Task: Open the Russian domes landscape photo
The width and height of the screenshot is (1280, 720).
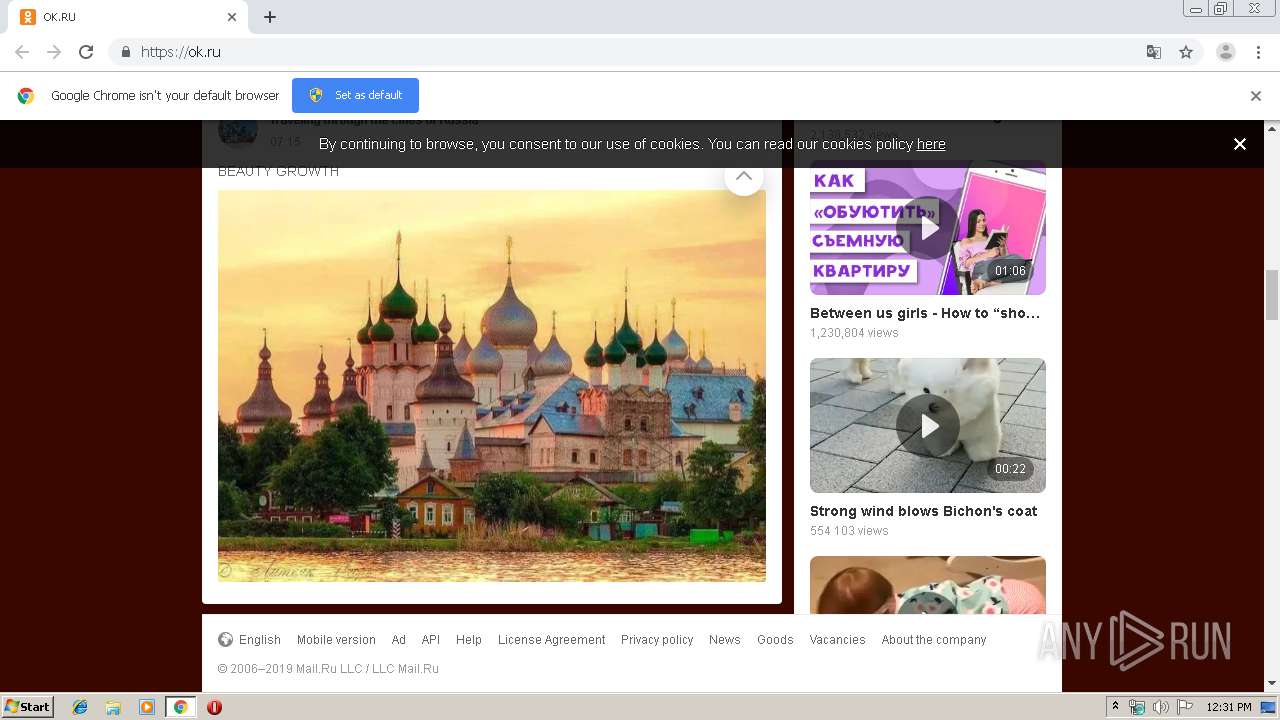Action: 492,386
